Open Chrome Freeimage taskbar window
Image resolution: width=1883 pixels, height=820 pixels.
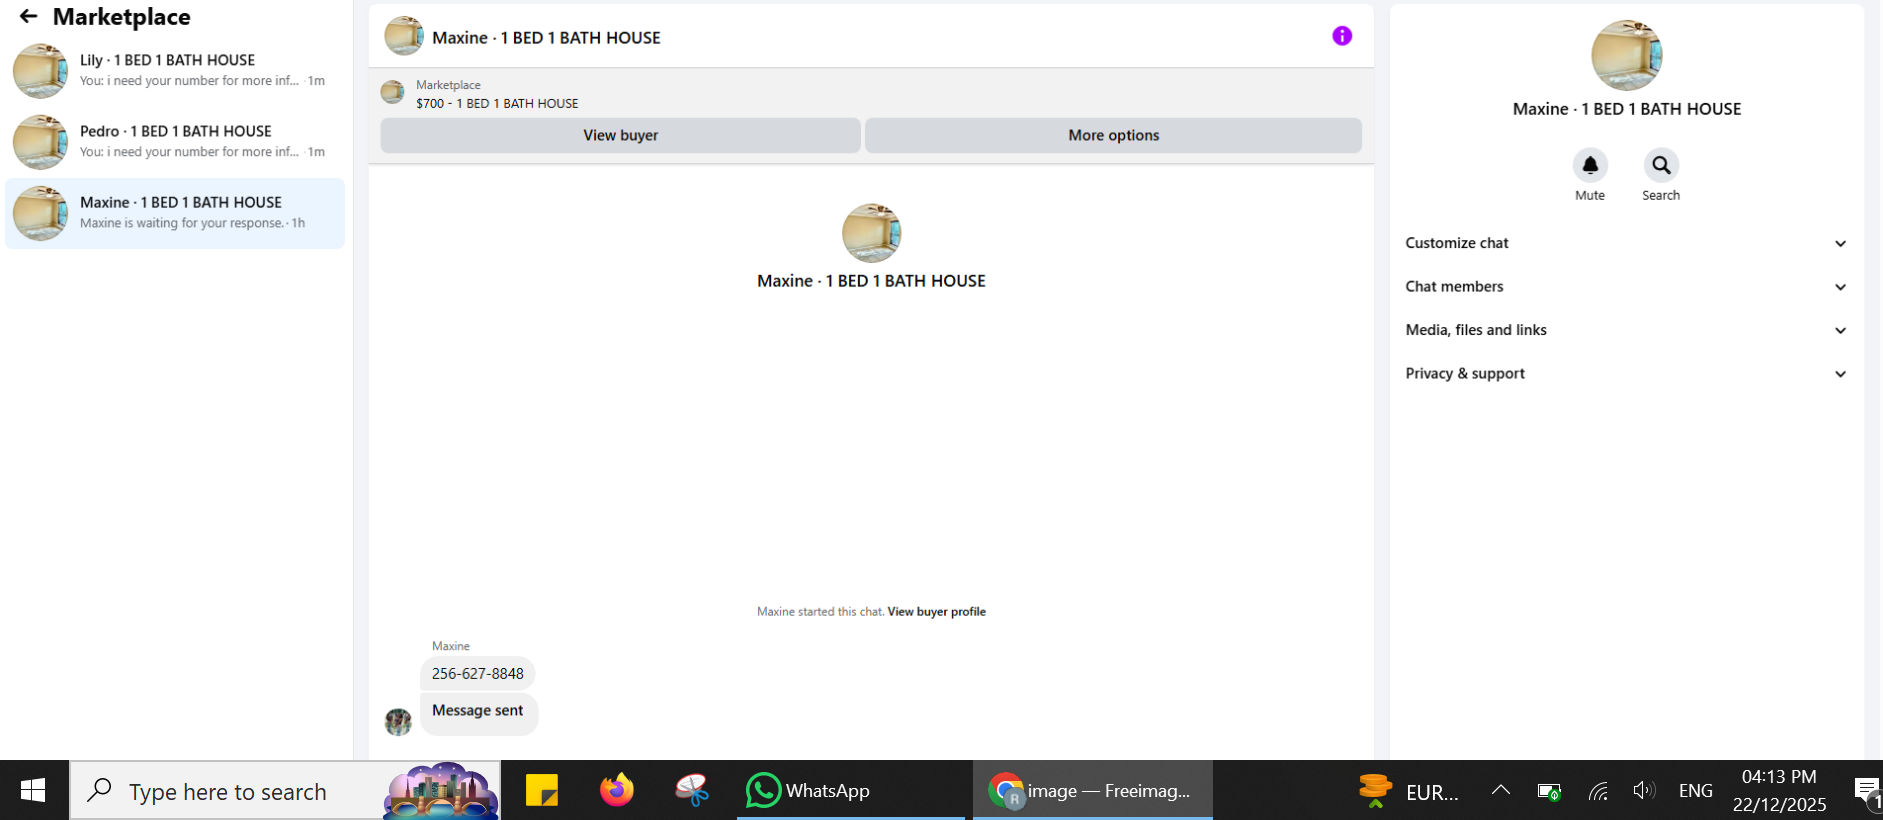pyautogui.click(x=1092, y=791)
